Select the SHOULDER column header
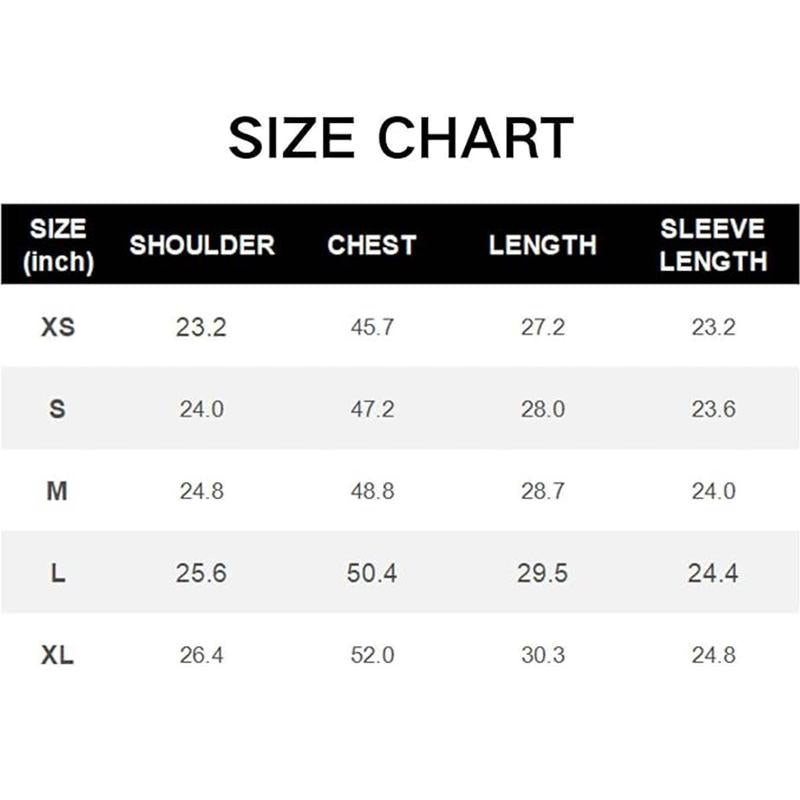 point(202,245)
